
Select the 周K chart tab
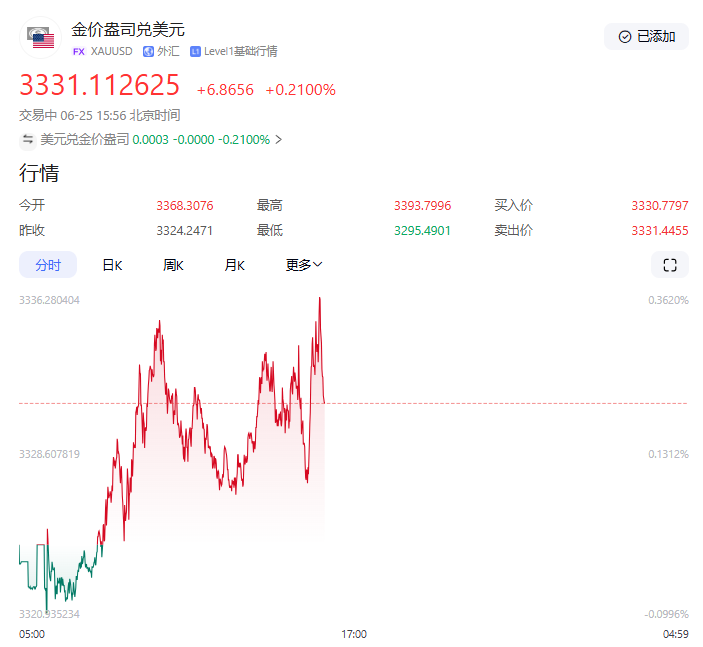(x=173, y=265)
